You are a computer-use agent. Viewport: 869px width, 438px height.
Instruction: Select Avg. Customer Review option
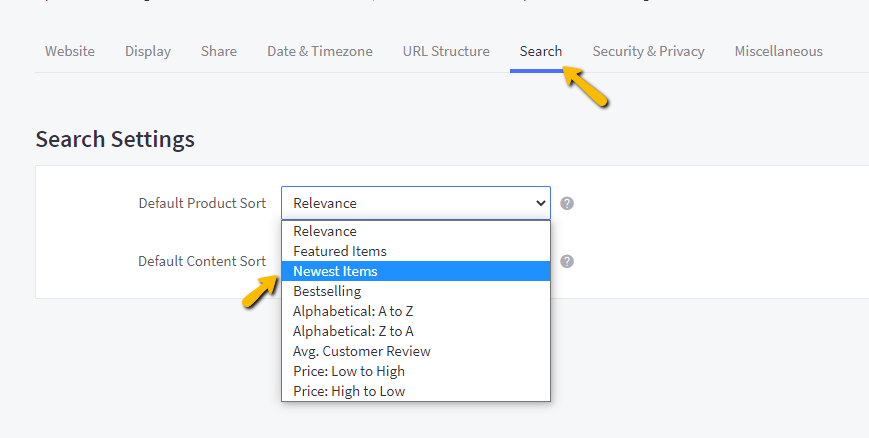pos(416,351)
